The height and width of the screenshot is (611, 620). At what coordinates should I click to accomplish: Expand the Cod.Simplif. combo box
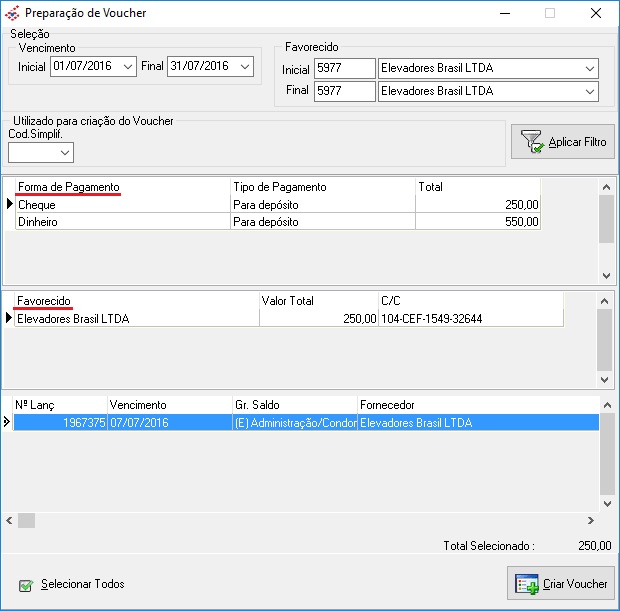tap(65, 153)
